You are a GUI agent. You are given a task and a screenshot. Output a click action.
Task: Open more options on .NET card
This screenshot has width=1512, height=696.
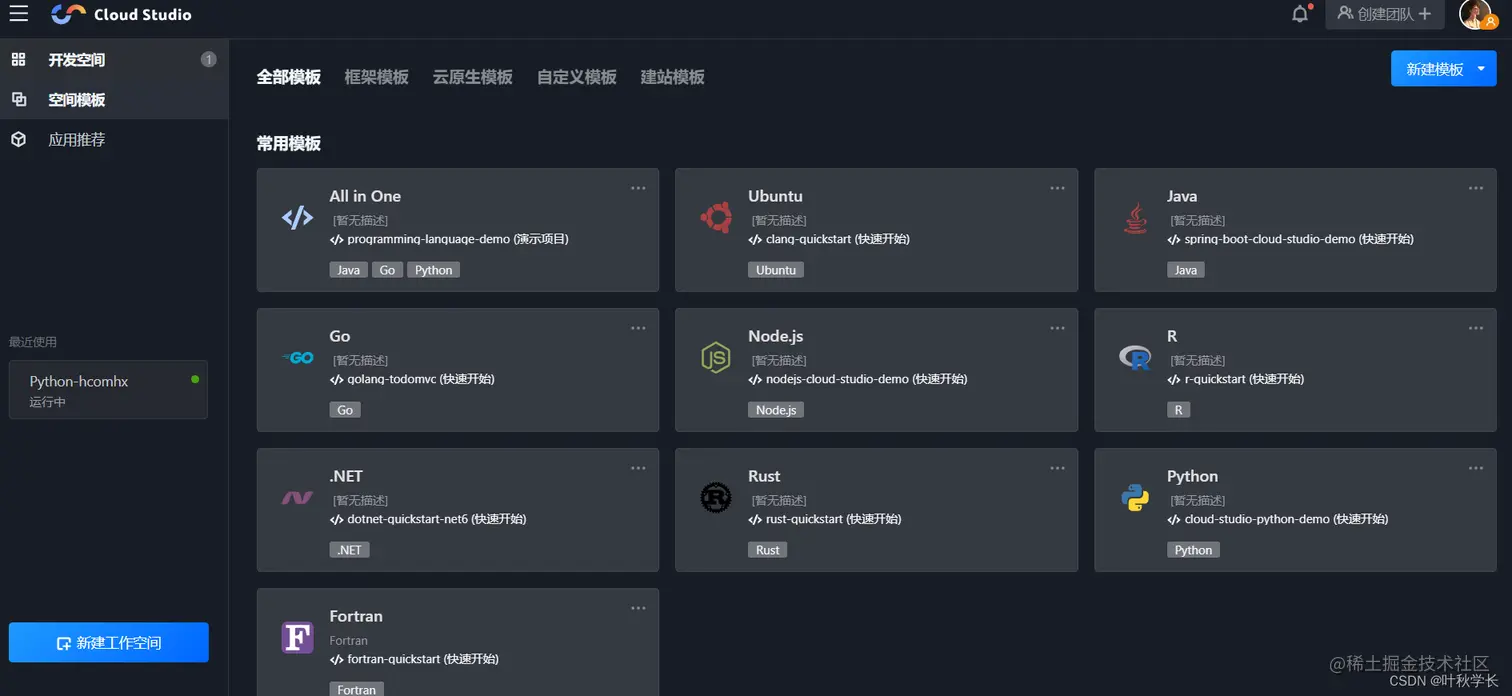pos(638,468)
